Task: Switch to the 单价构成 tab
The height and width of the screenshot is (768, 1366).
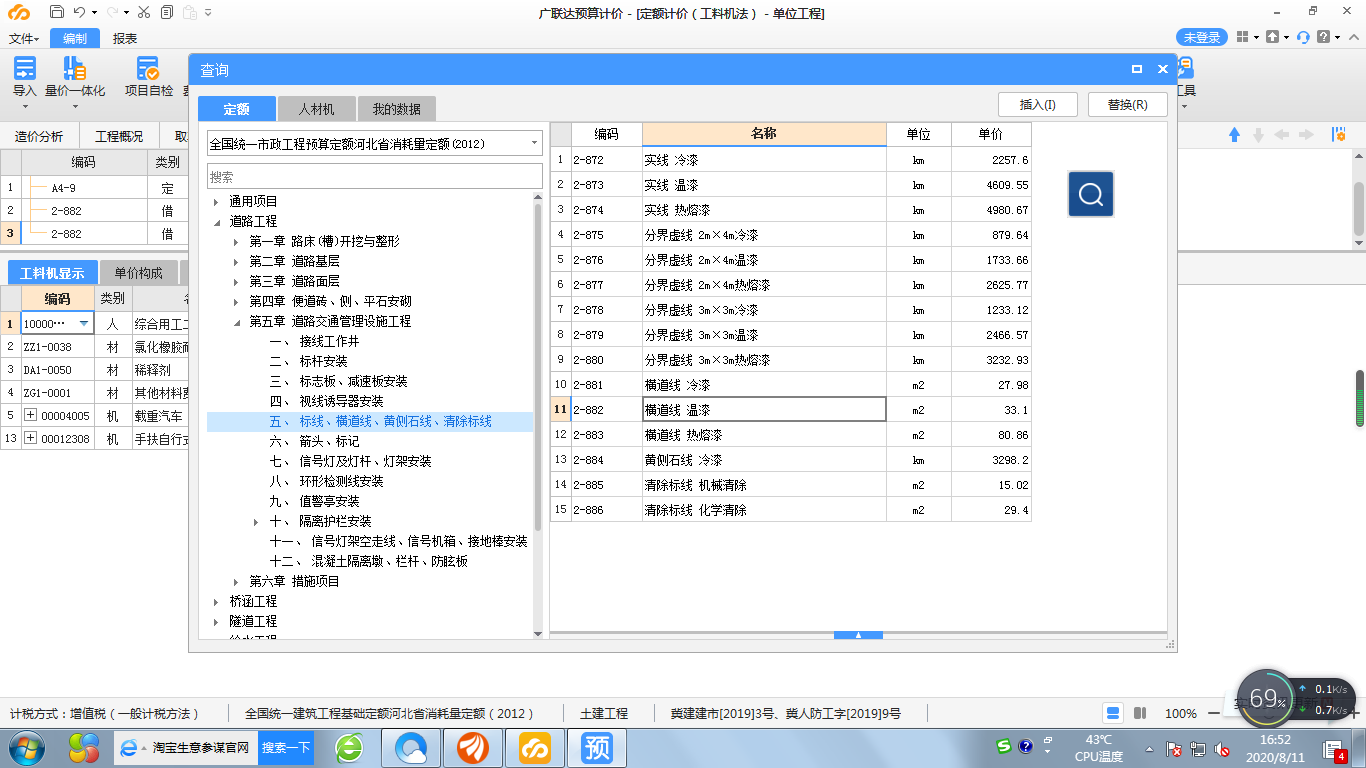Action: tap(138, 272)
